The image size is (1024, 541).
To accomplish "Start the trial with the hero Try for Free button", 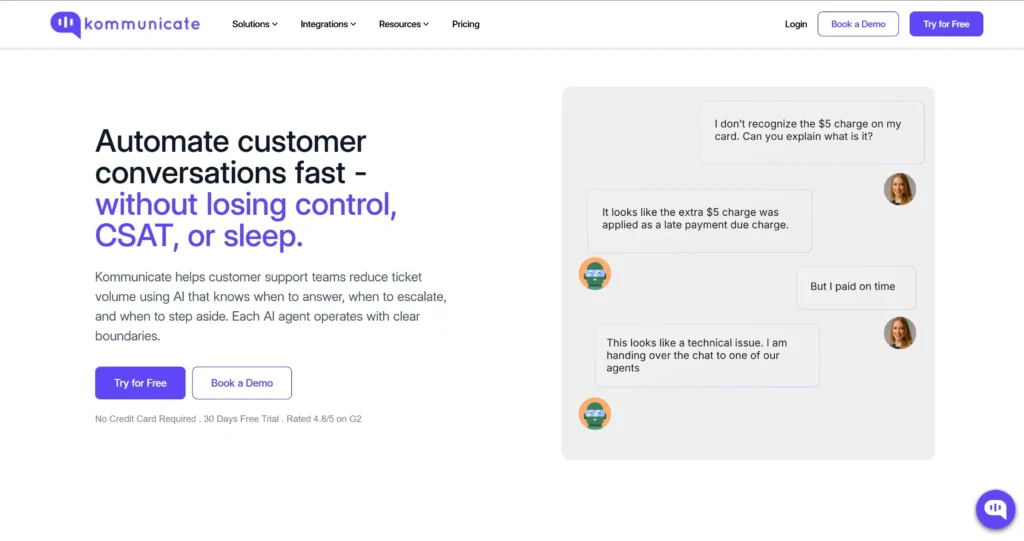I will coord(140,383).
